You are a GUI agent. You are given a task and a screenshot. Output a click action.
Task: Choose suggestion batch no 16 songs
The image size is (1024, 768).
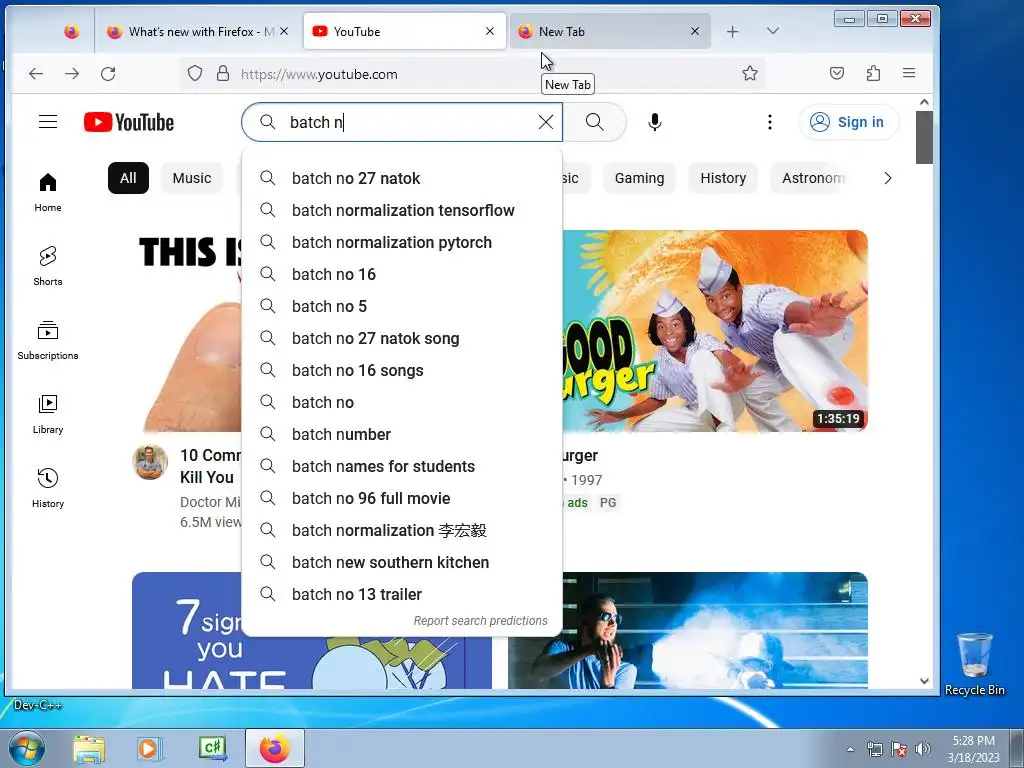[x=402, y=370]
